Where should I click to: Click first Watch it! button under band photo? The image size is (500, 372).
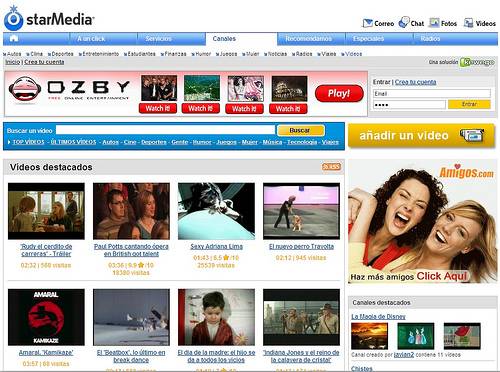tap(158, 108)
